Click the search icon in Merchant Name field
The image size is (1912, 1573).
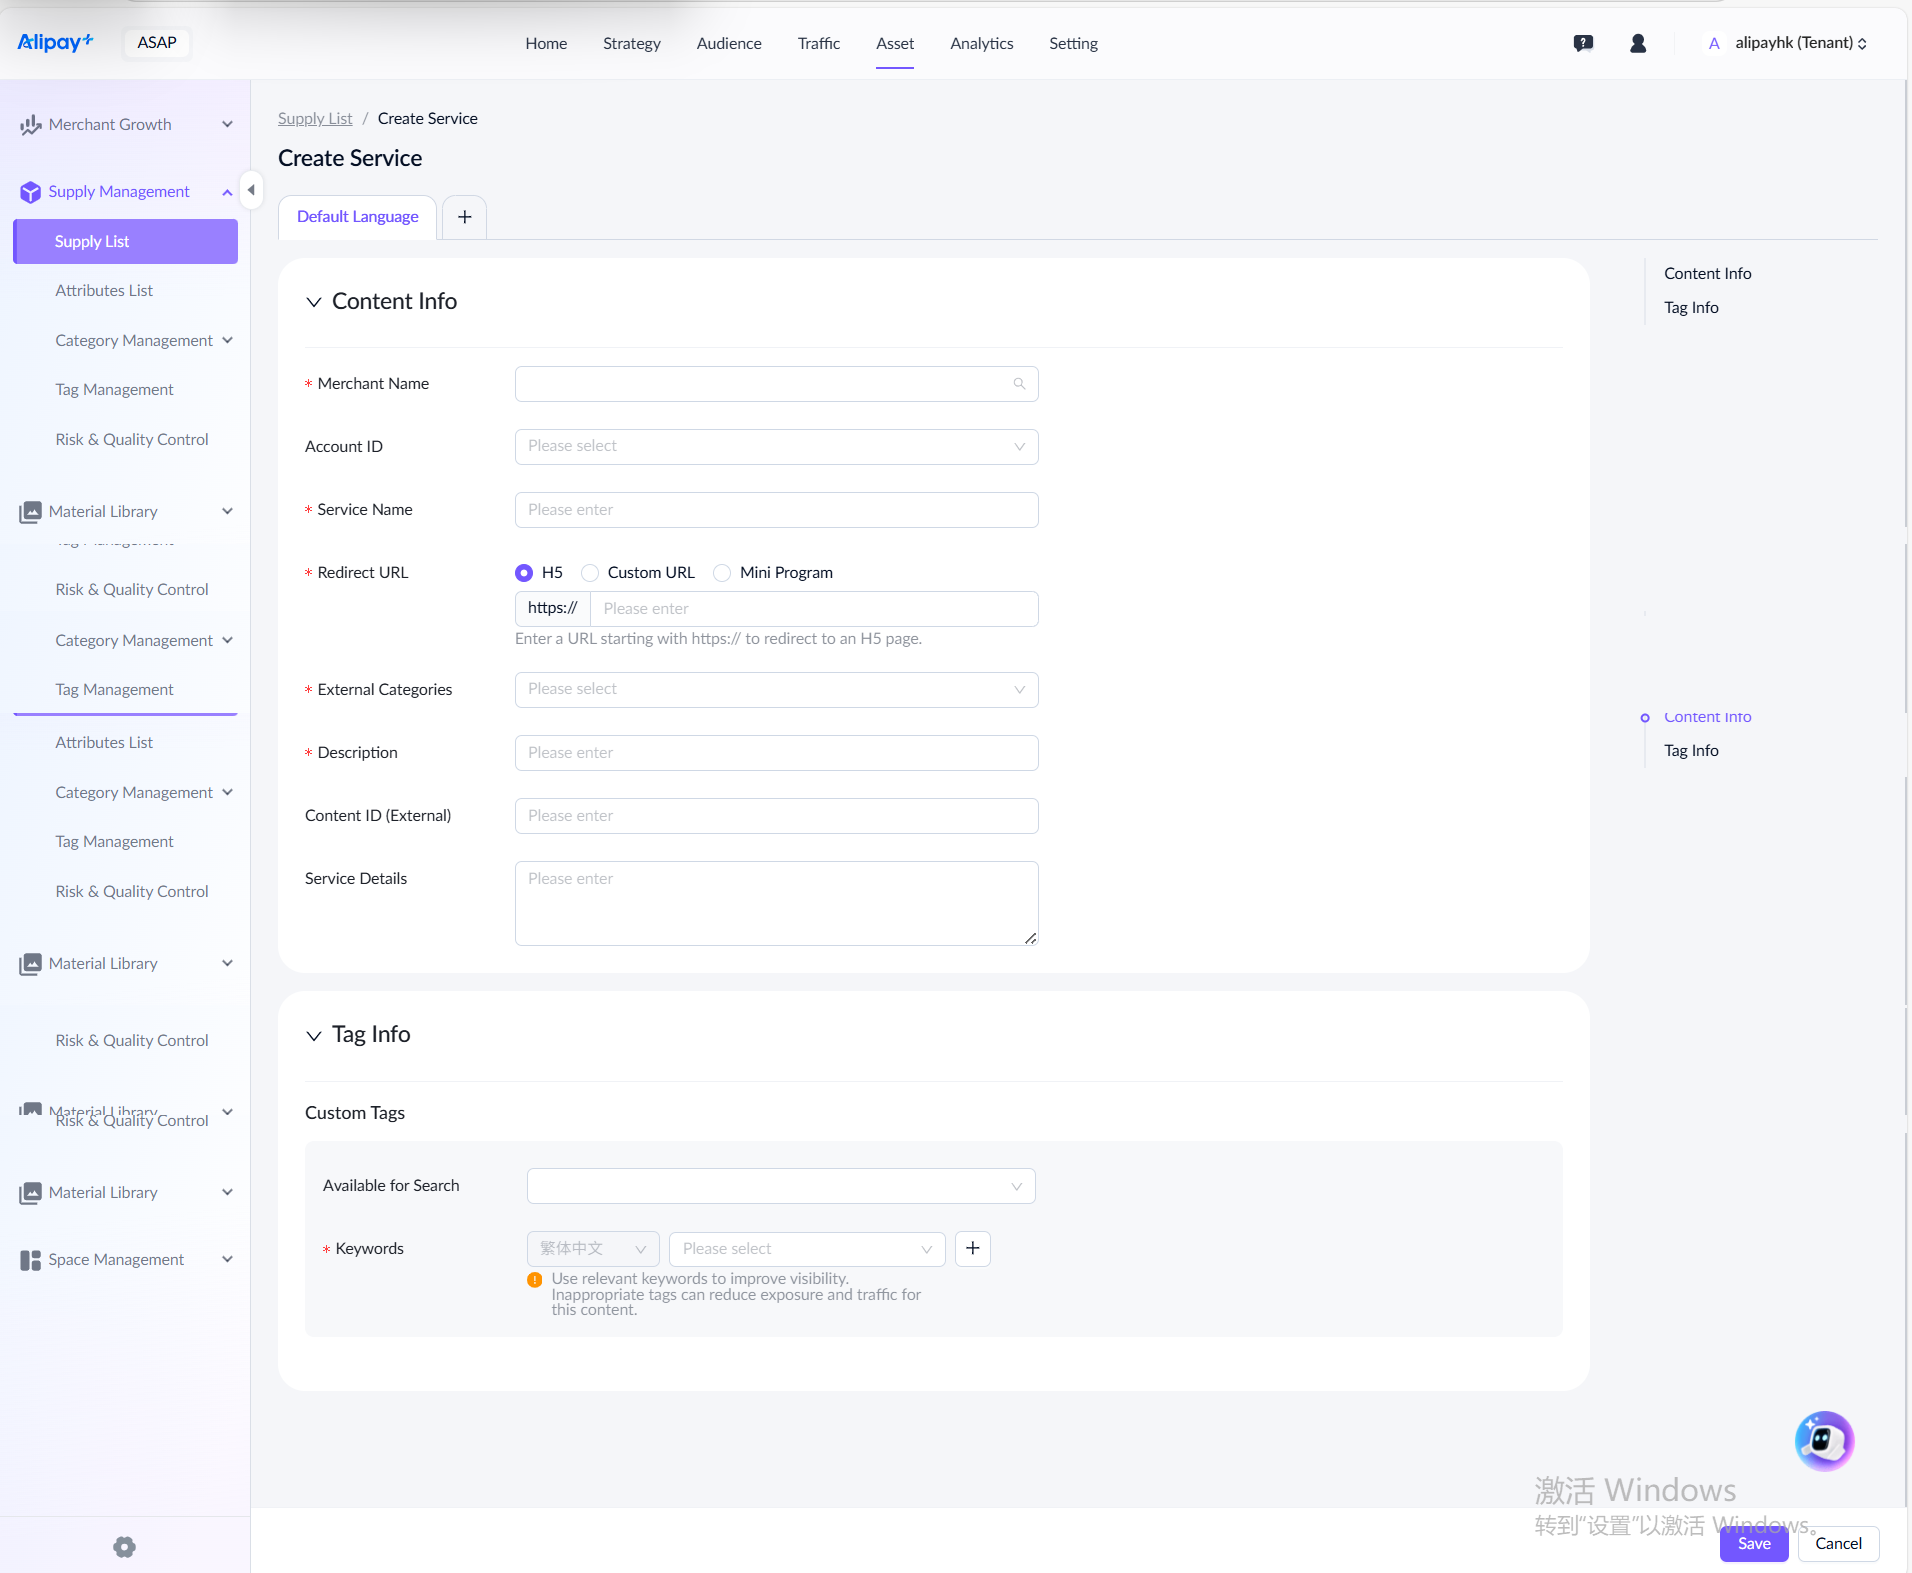click(x=1019, y=384)
